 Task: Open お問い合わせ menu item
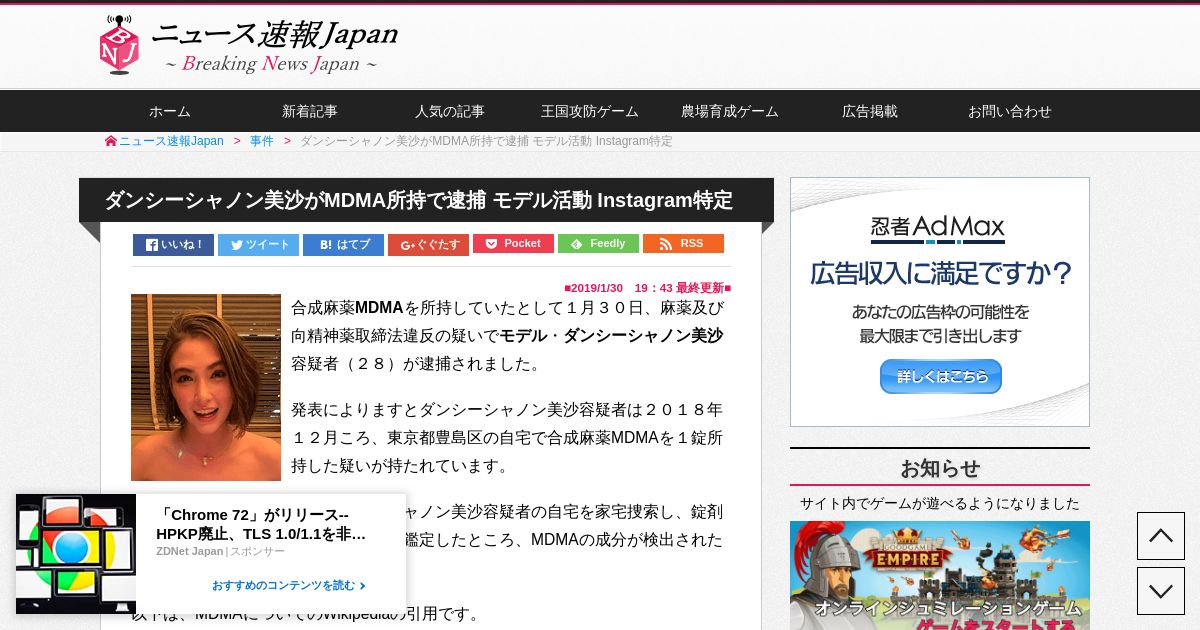pos(1010,111)
